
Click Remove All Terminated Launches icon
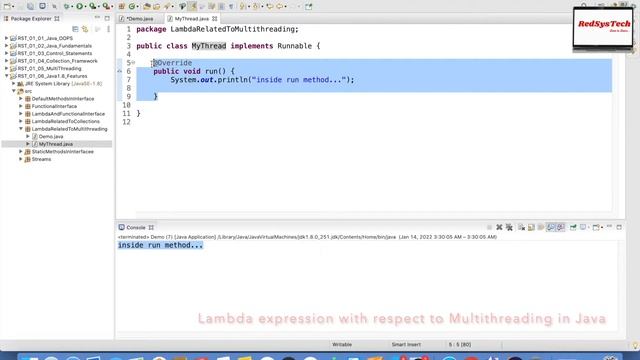[x=509, y=227]
